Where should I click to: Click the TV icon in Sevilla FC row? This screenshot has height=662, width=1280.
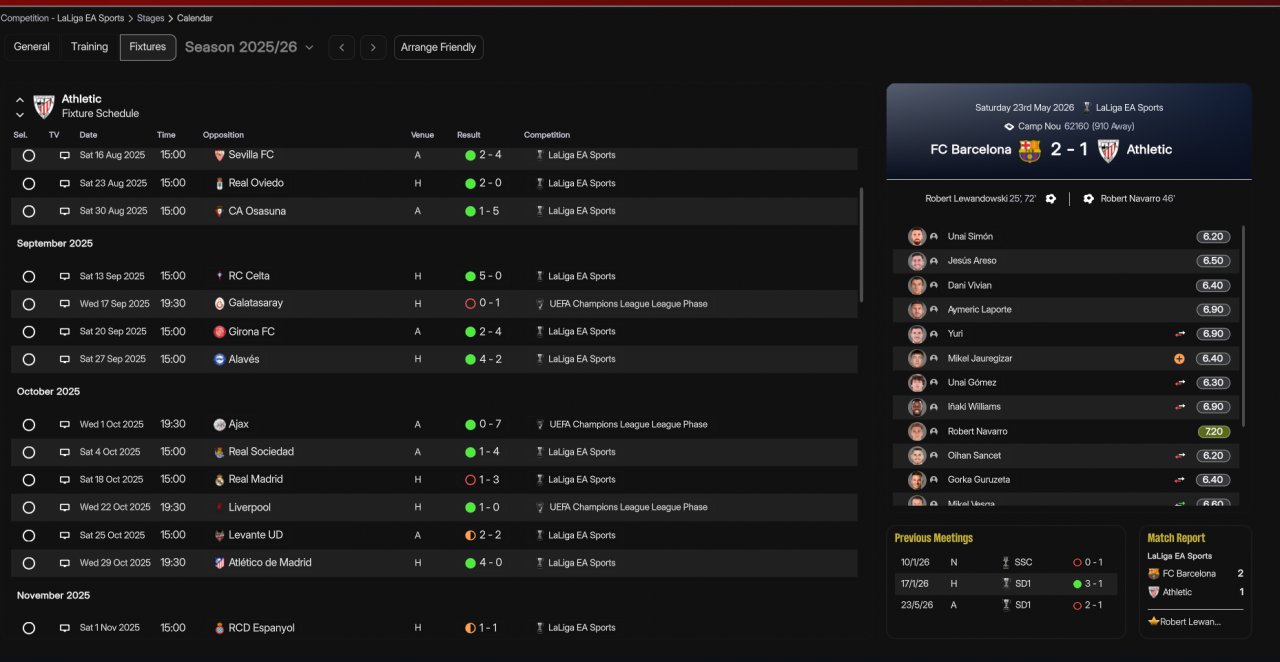tap(65, 155)
